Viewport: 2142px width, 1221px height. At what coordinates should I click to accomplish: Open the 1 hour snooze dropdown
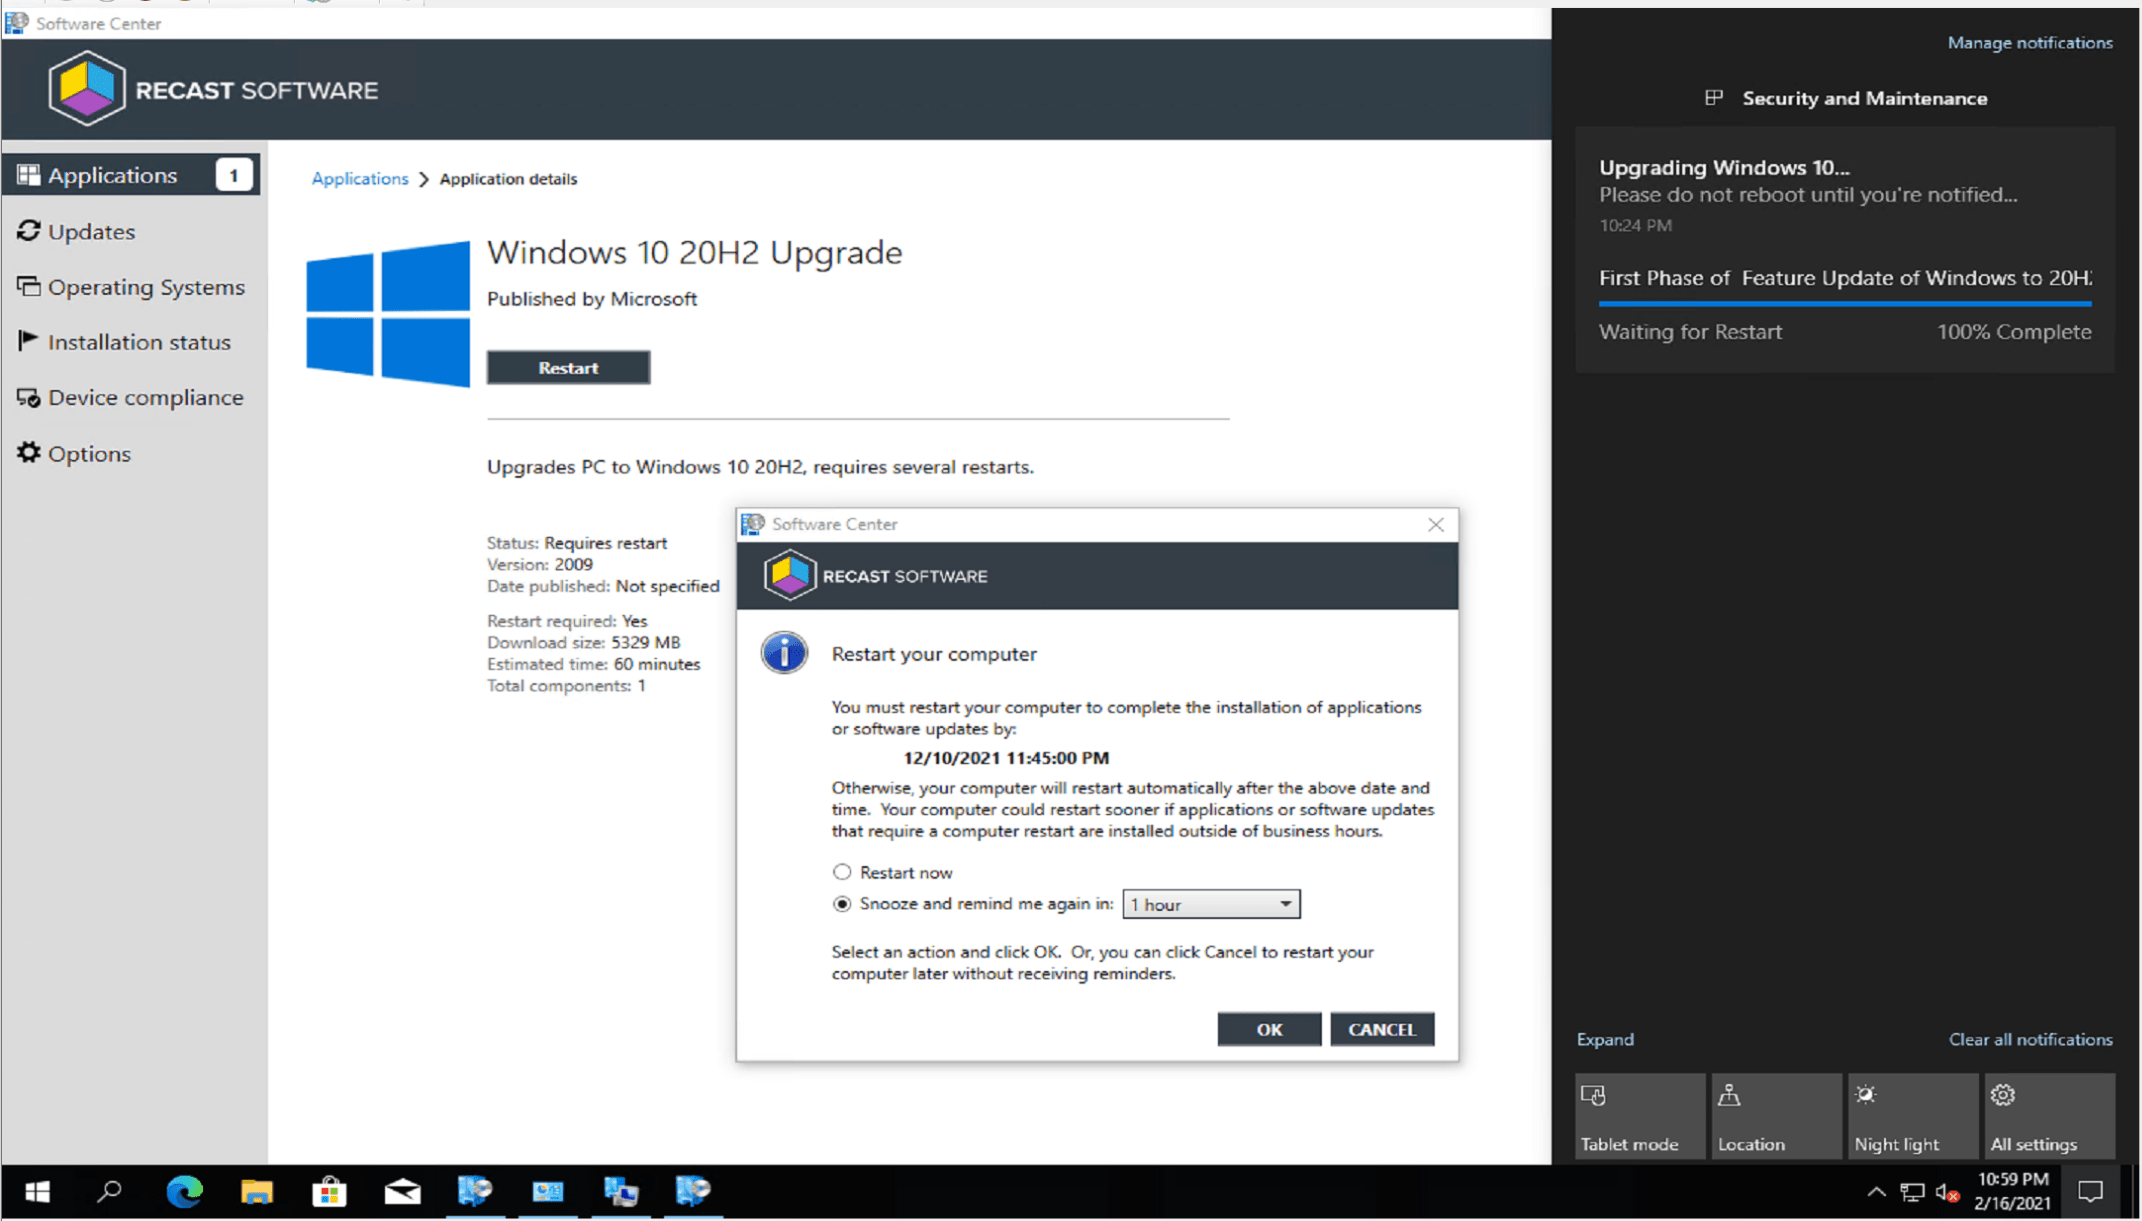pyautogui.click(x=1210, y=904)
